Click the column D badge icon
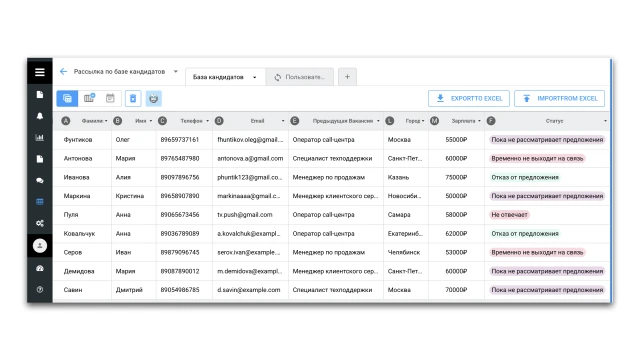This screenshot has width=640, height=360. pos(219,121)
